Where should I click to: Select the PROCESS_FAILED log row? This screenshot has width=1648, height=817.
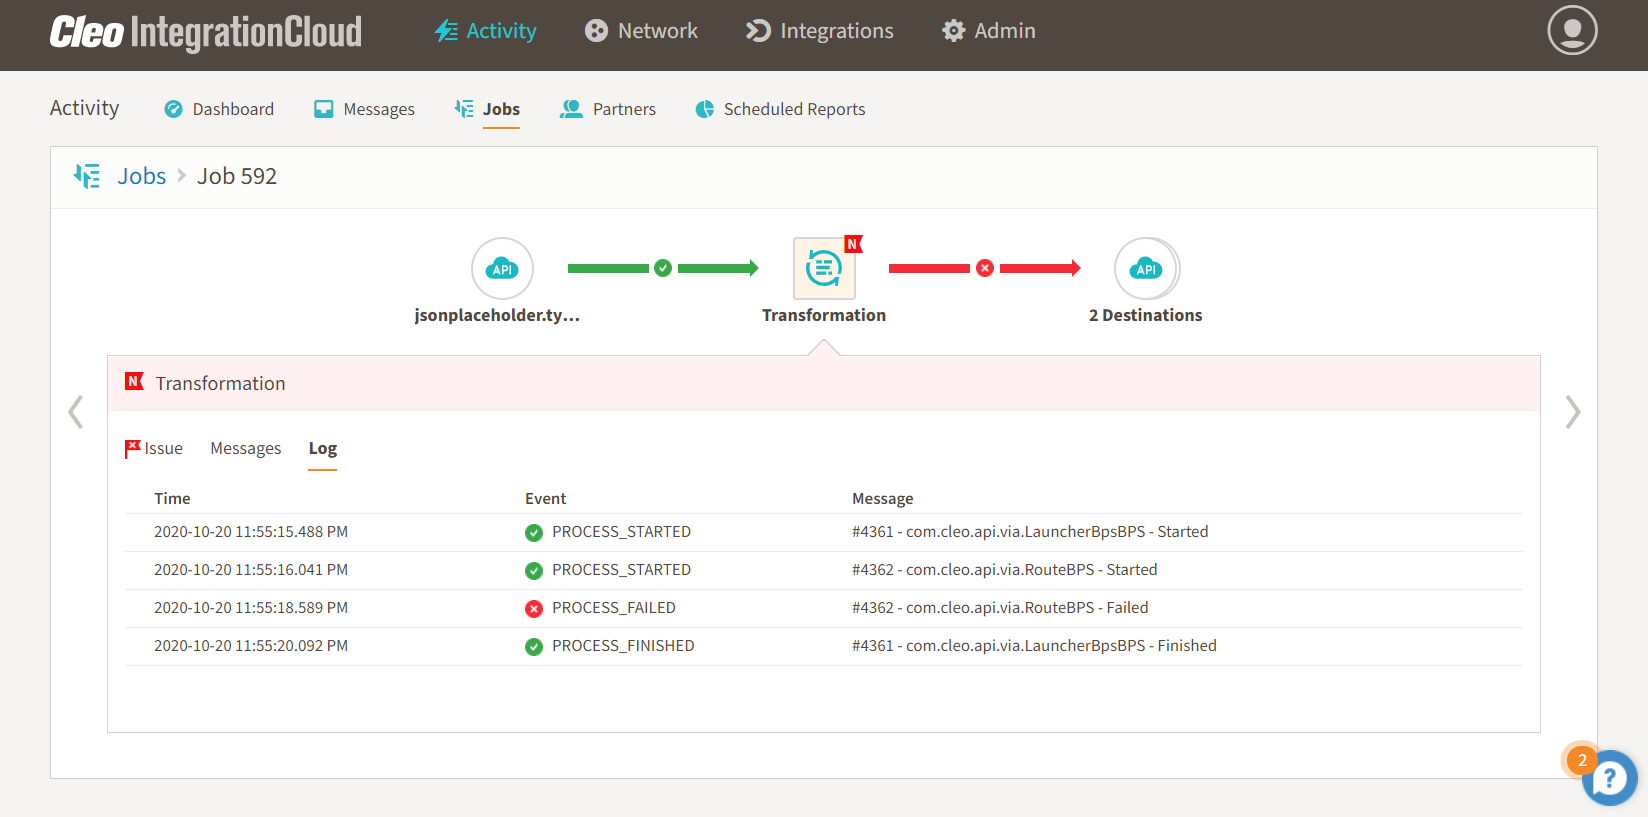(614, 608)
